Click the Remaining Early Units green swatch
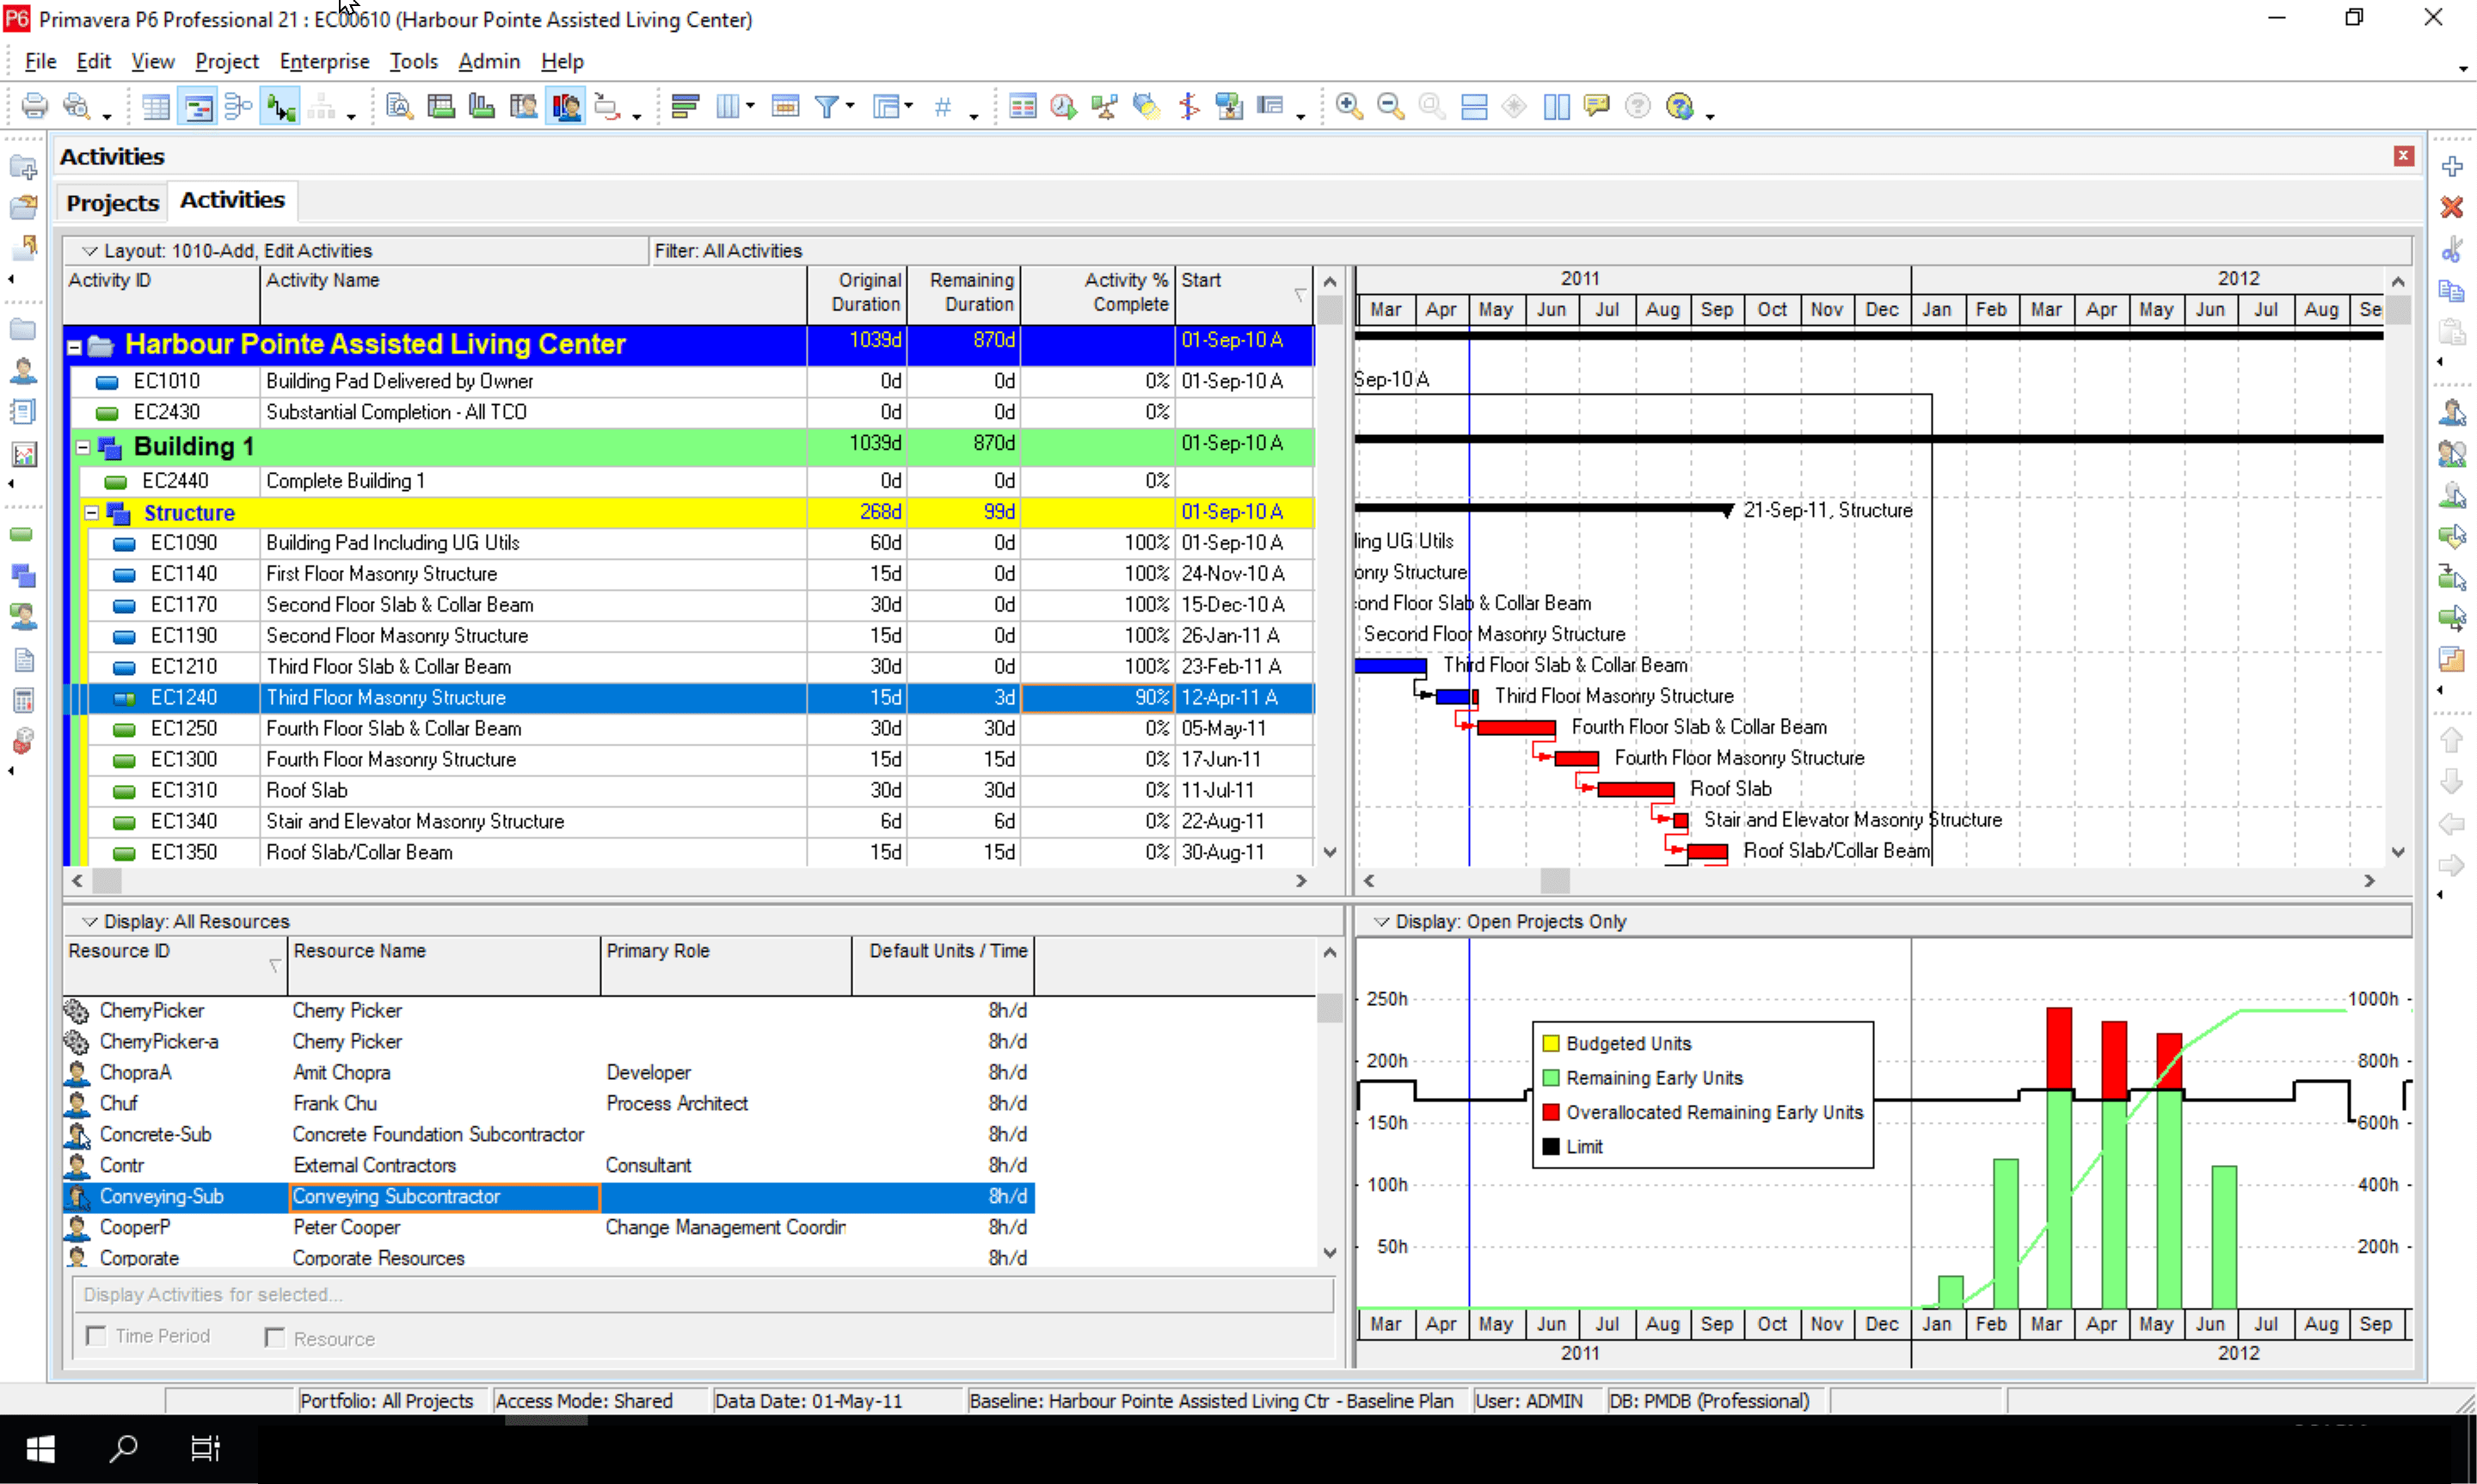 (x=1551, y=1078)
